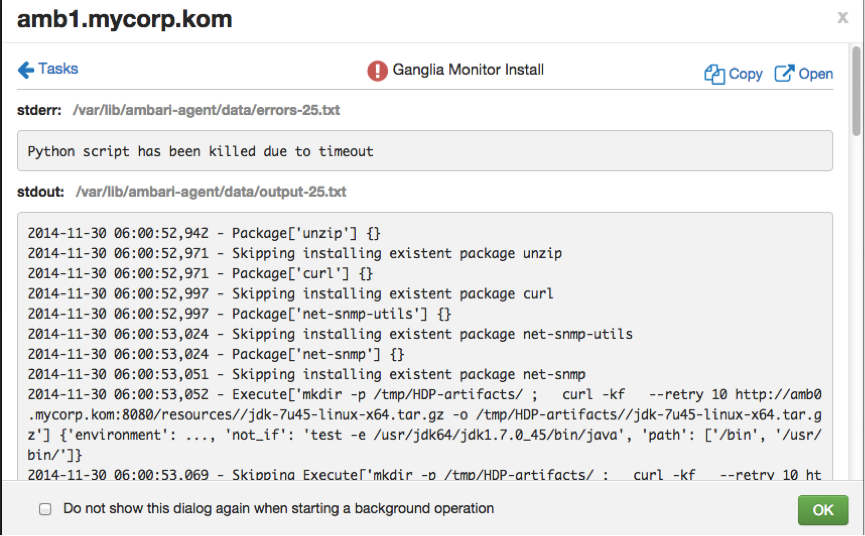Click the red error icon for Ganglia install
Screen dimensions: 865x536
pyautogui.click(x=377, y=71)
